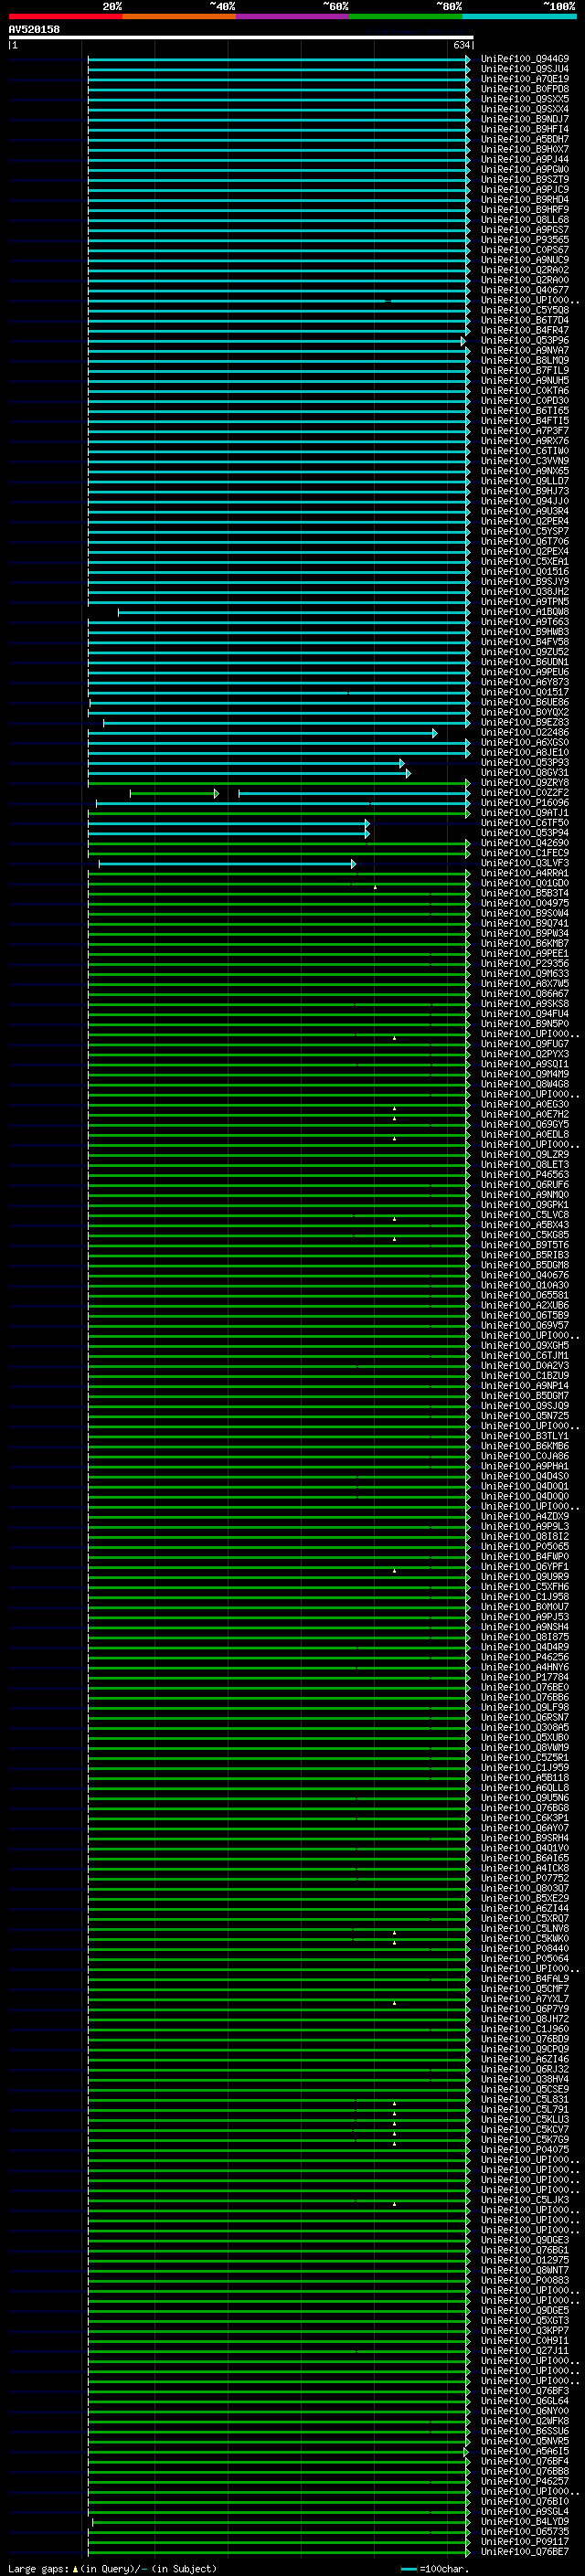This screenshot has width=585, height=2576.
Task: Select the query label AV520158
Action: (34, 30)
